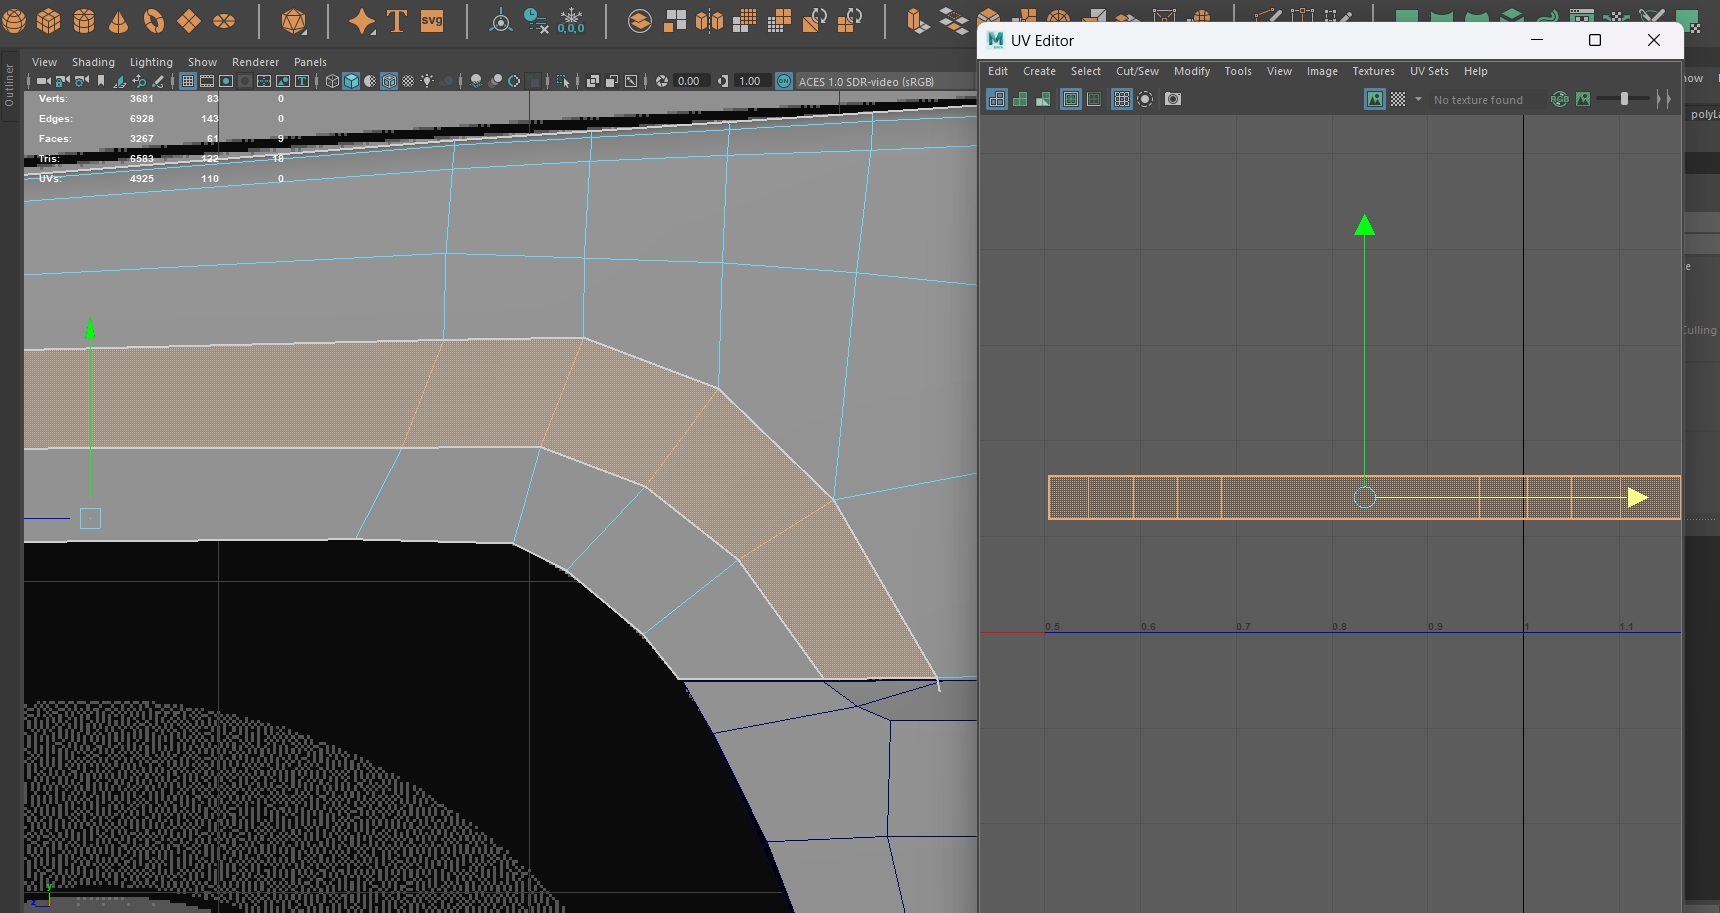Open the Platonic solid shelf icon submenu
The width and height of the screenshot is (1720, 913).
coord(294,21)
